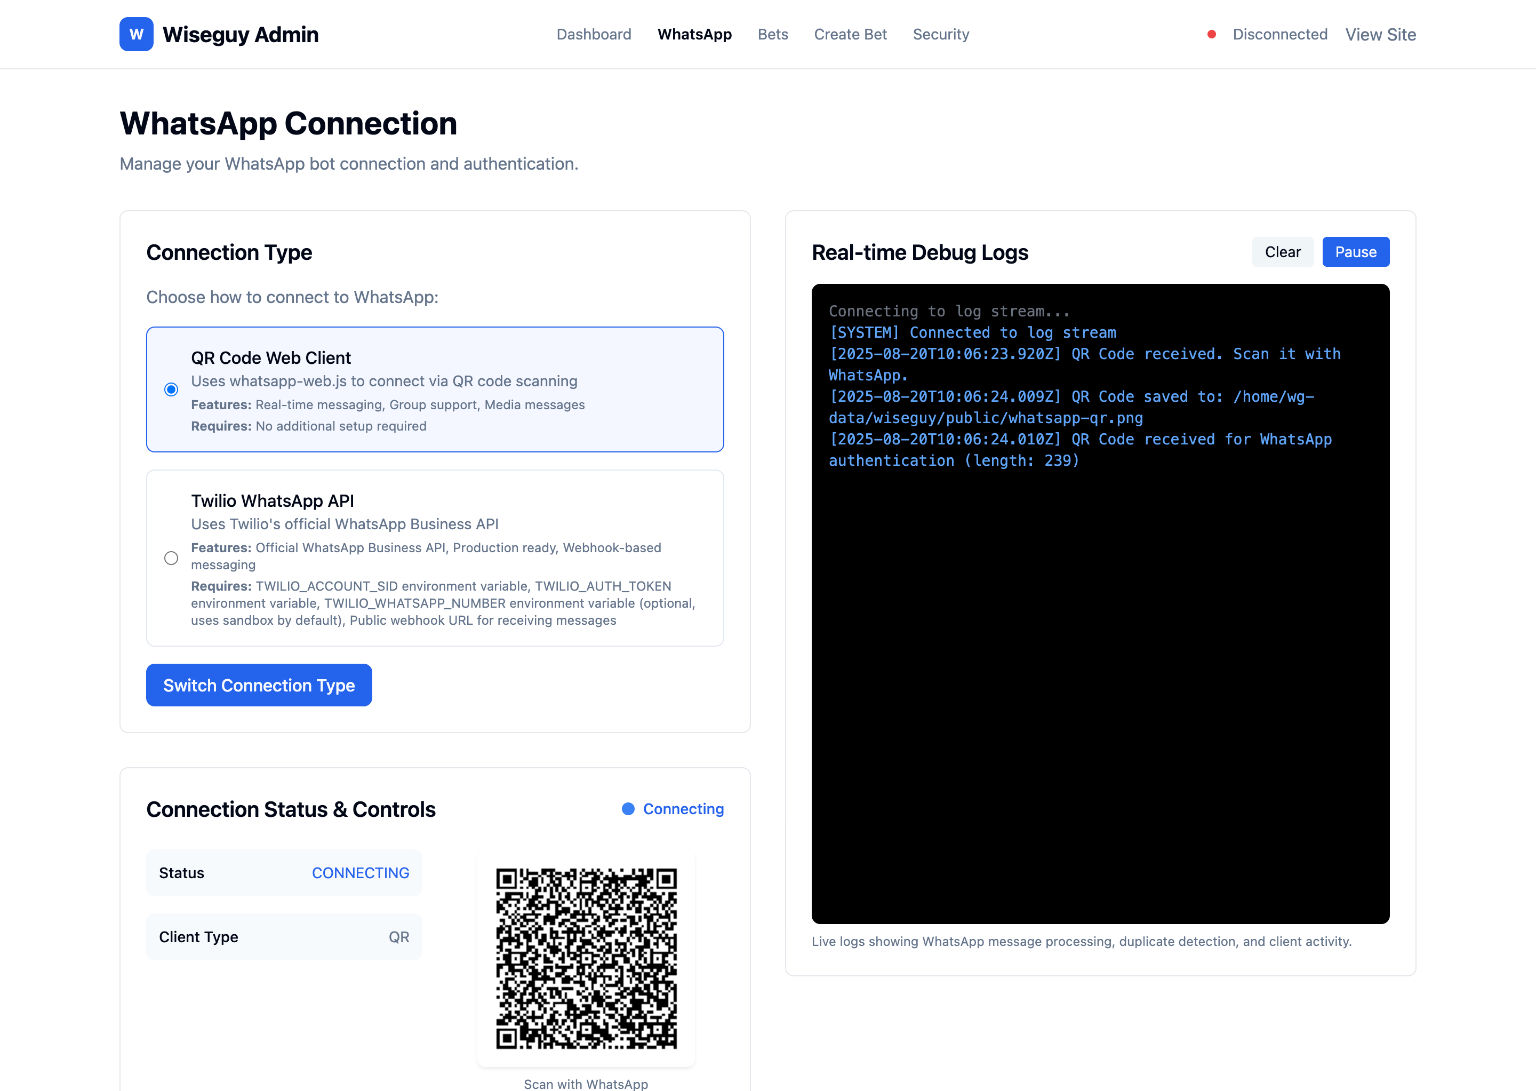Click the Switch Connection Type button
The width and height of the screenshot is (1536, 1091).
click(x=259, y=685)
